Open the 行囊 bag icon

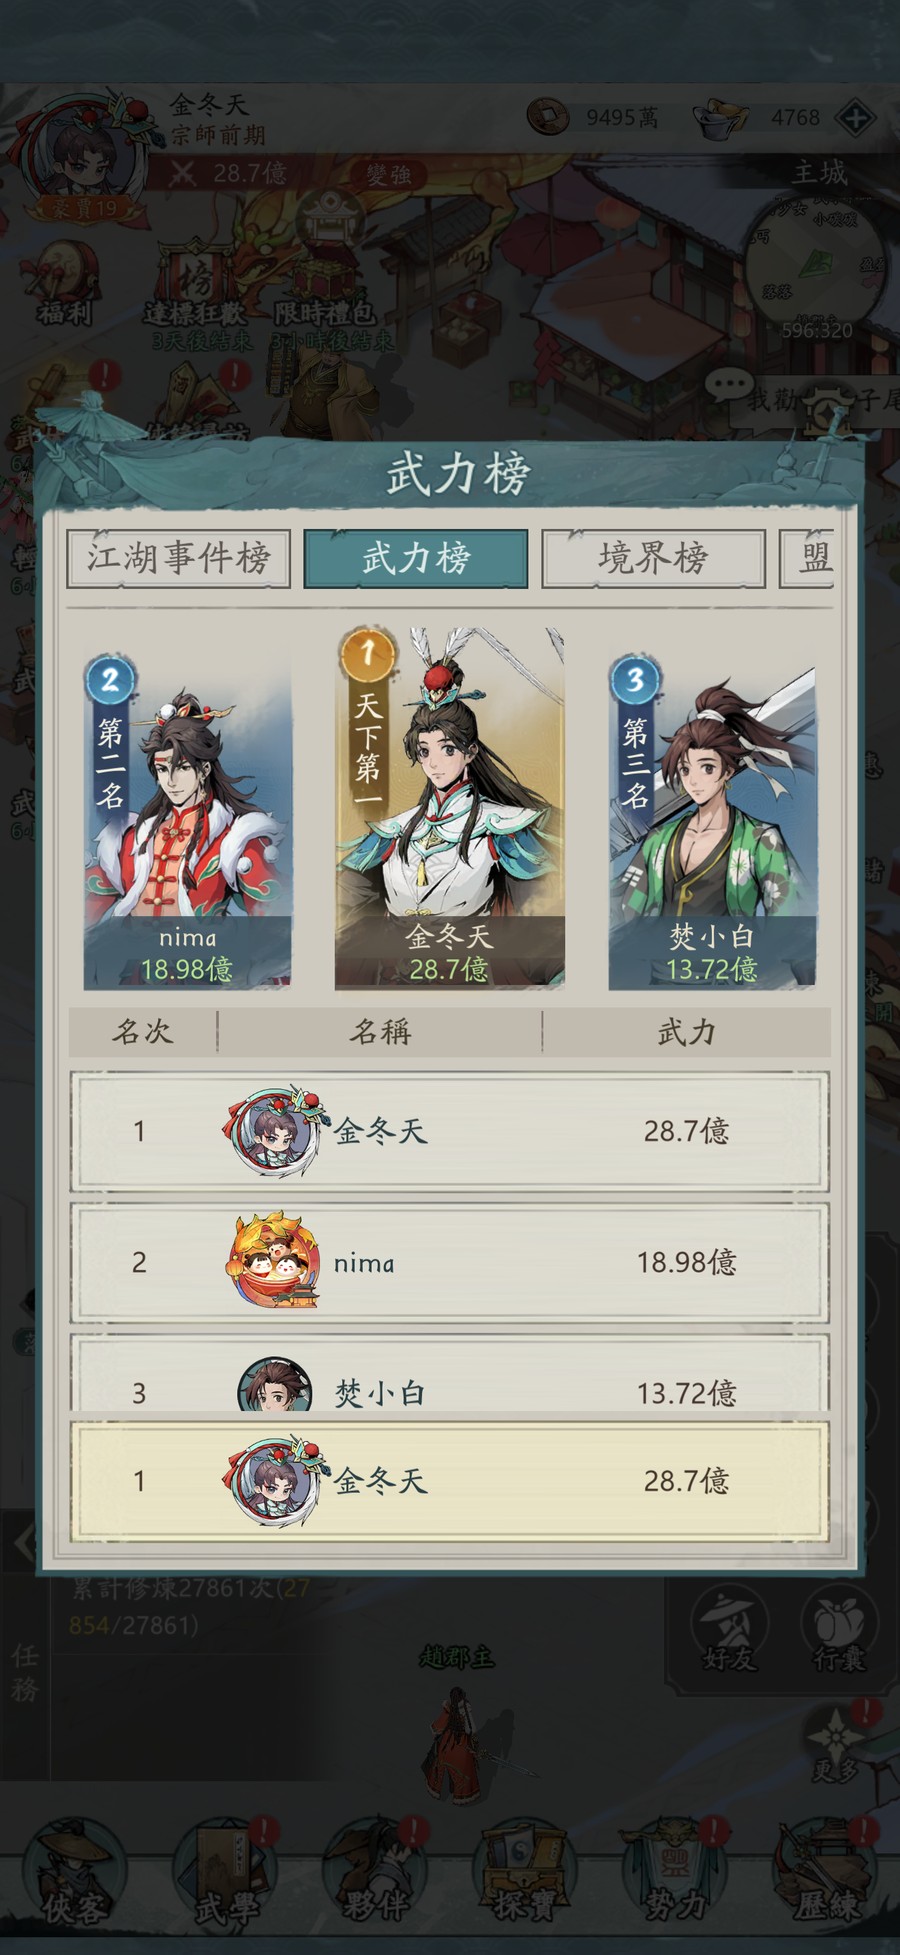839,1632
